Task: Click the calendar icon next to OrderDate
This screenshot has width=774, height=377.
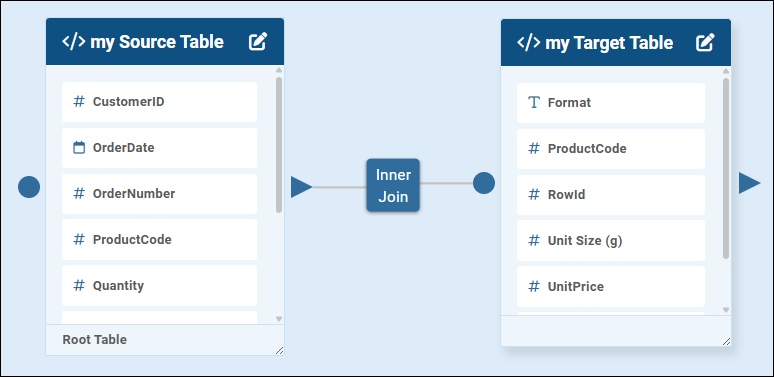Action: (x=79, y=148)
